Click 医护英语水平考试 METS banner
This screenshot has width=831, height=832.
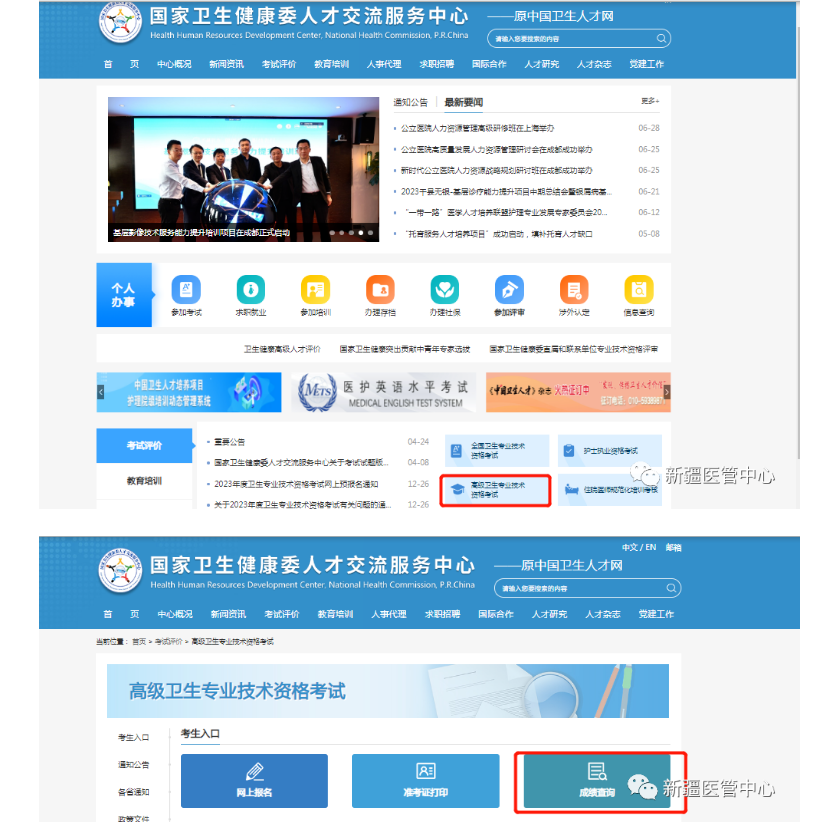[384, 392]
